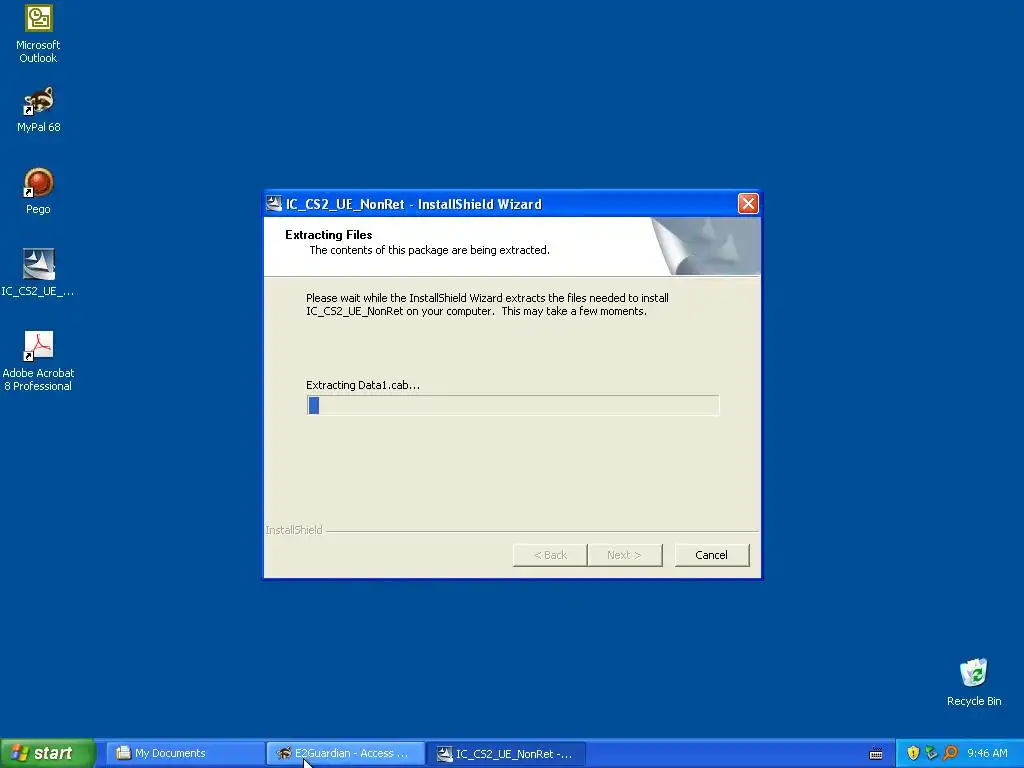Screen dimensions: 1024x768
Task: Click the green network tray icon
Action: [x=931, y=754]
